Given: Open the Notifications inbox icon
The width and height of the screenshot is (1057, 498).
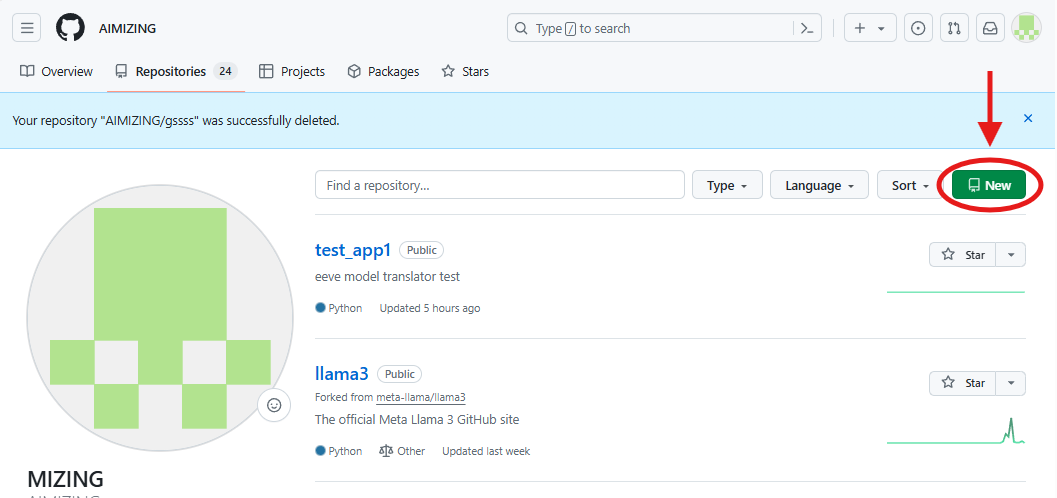Looking at the screenshot, I should coord(990,28).
